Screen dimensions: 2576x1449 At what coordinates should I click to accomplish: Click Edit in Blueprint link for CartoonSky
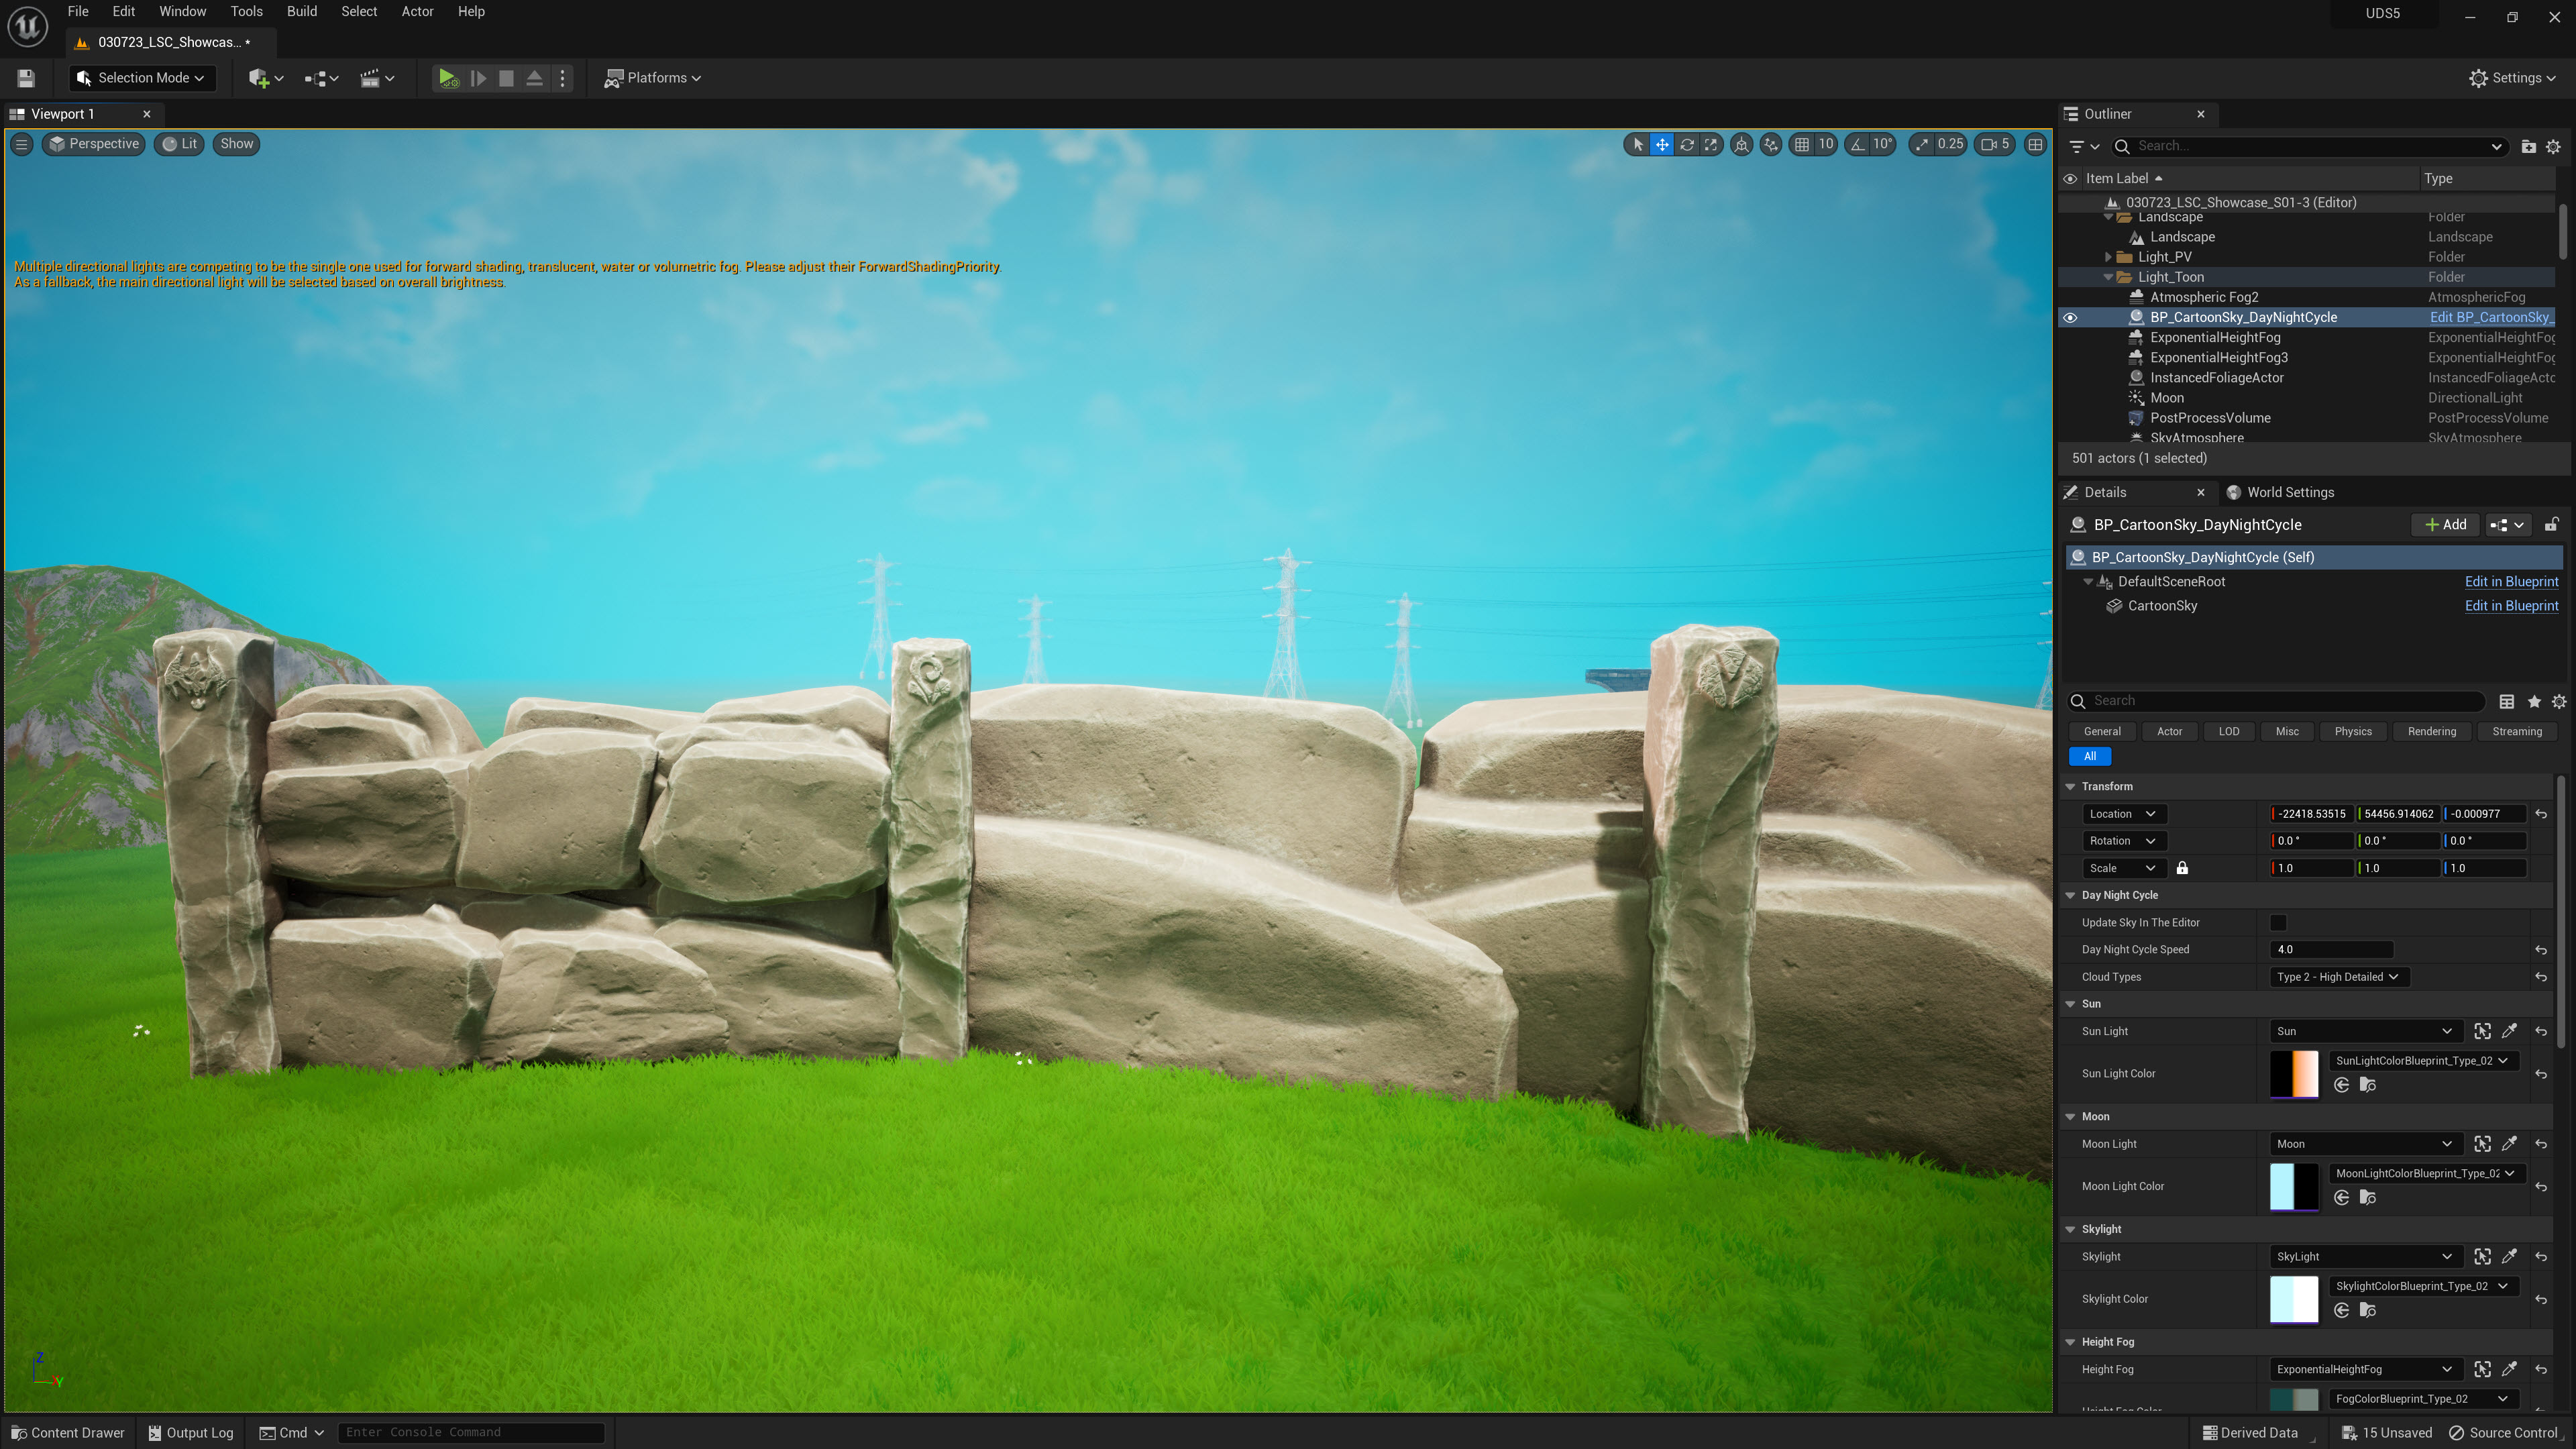[2511, 606]
